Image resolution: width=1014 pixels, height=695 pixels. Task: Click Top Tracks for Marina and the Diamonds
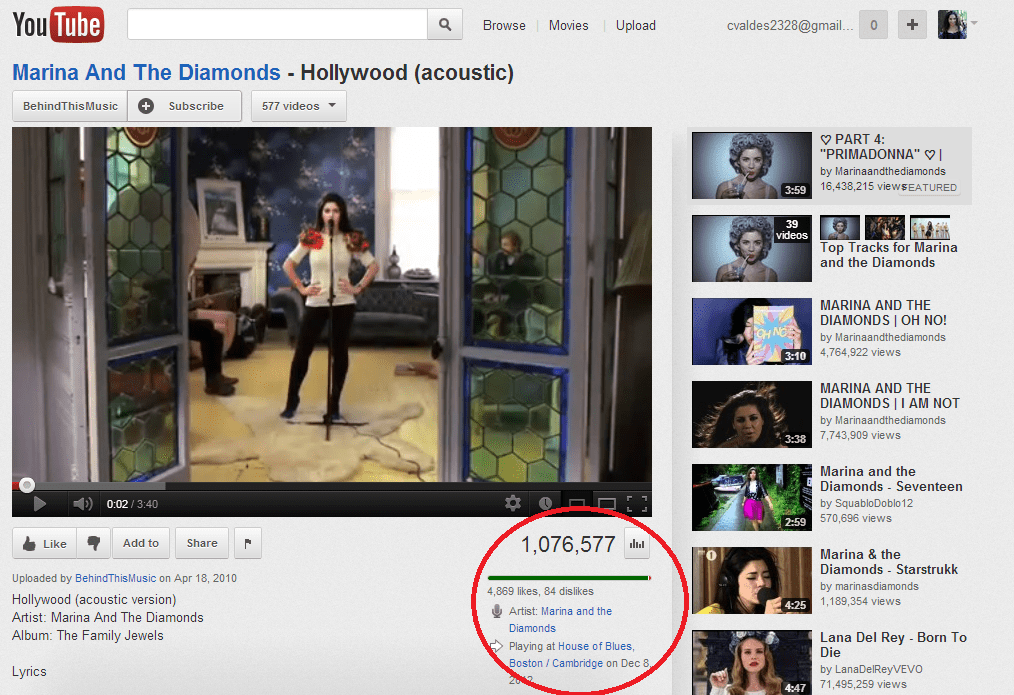(x=889, y=255)
